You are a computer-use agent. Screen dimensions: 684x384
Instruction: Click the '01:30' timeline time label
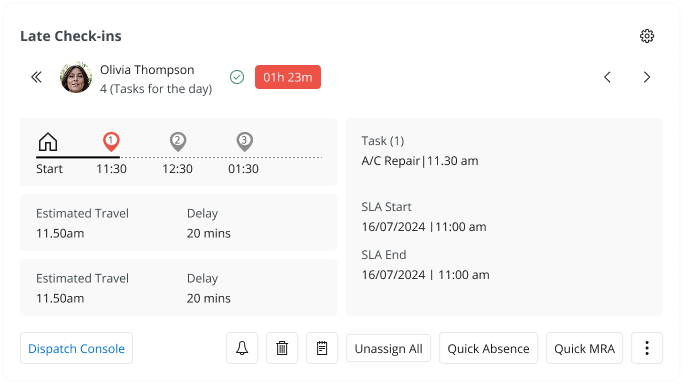243,169
